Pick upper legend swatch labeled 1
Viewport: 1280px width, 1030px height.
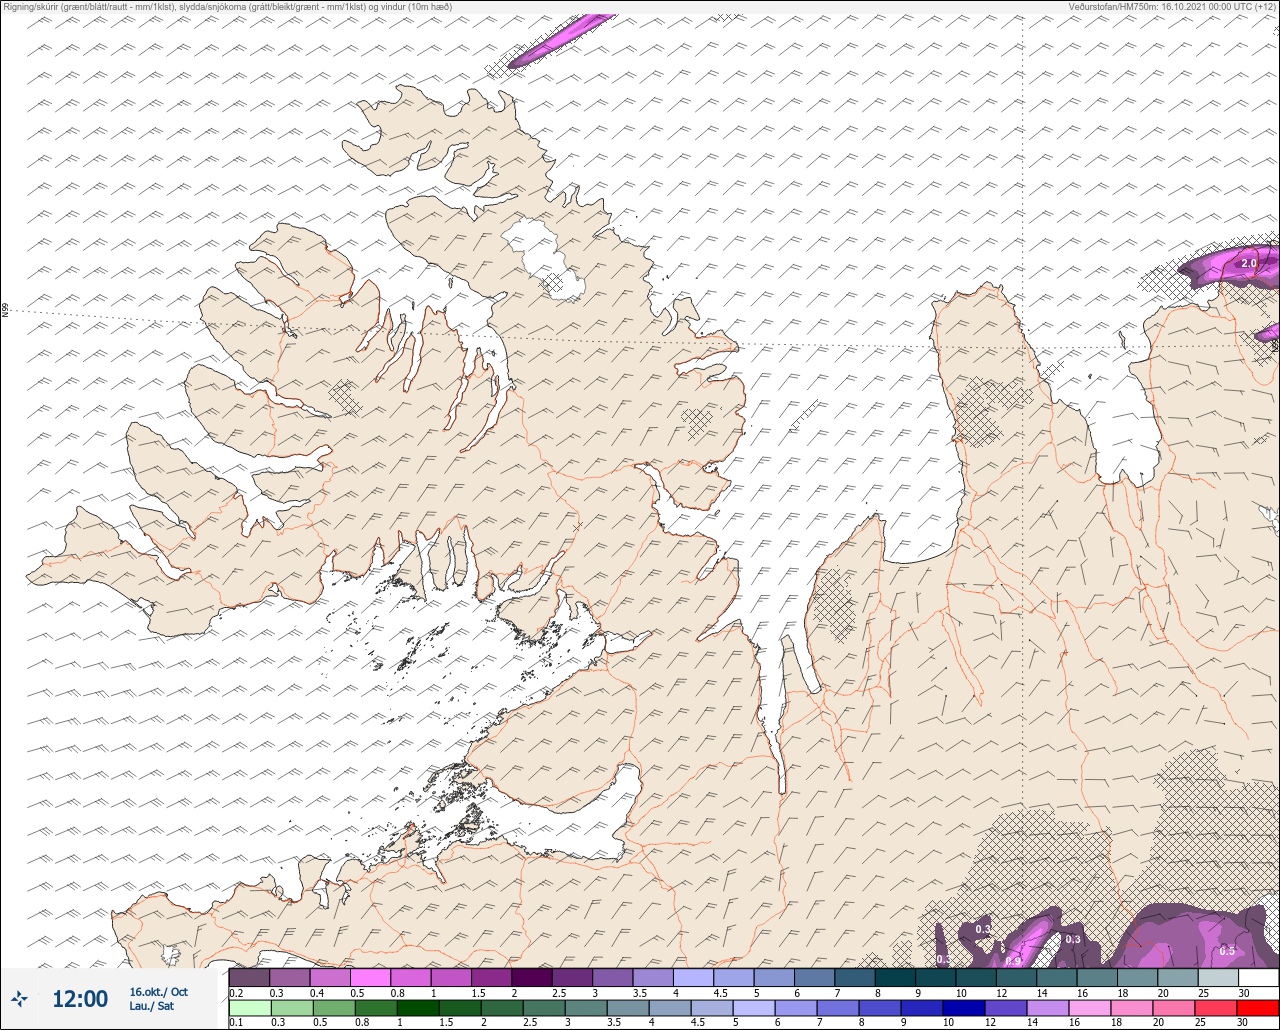click(x=451, y=977)
